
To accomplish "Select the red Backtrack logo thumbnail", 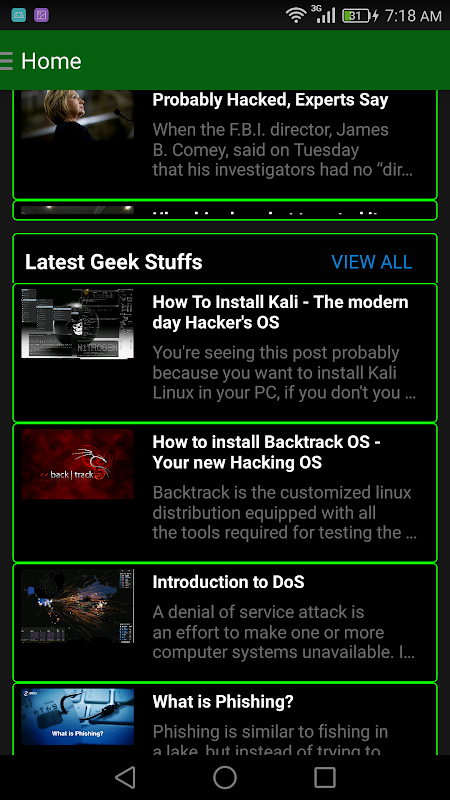I will coord(78,464).
